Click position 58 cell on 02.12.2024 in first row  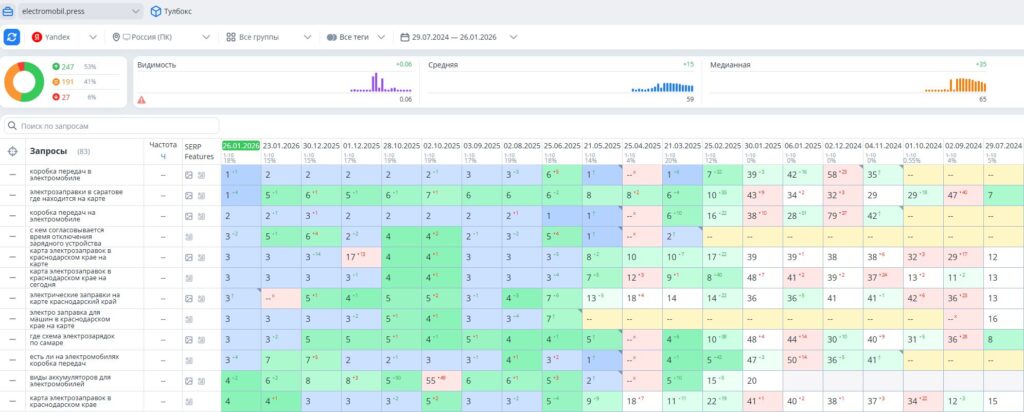coord(842,175)
